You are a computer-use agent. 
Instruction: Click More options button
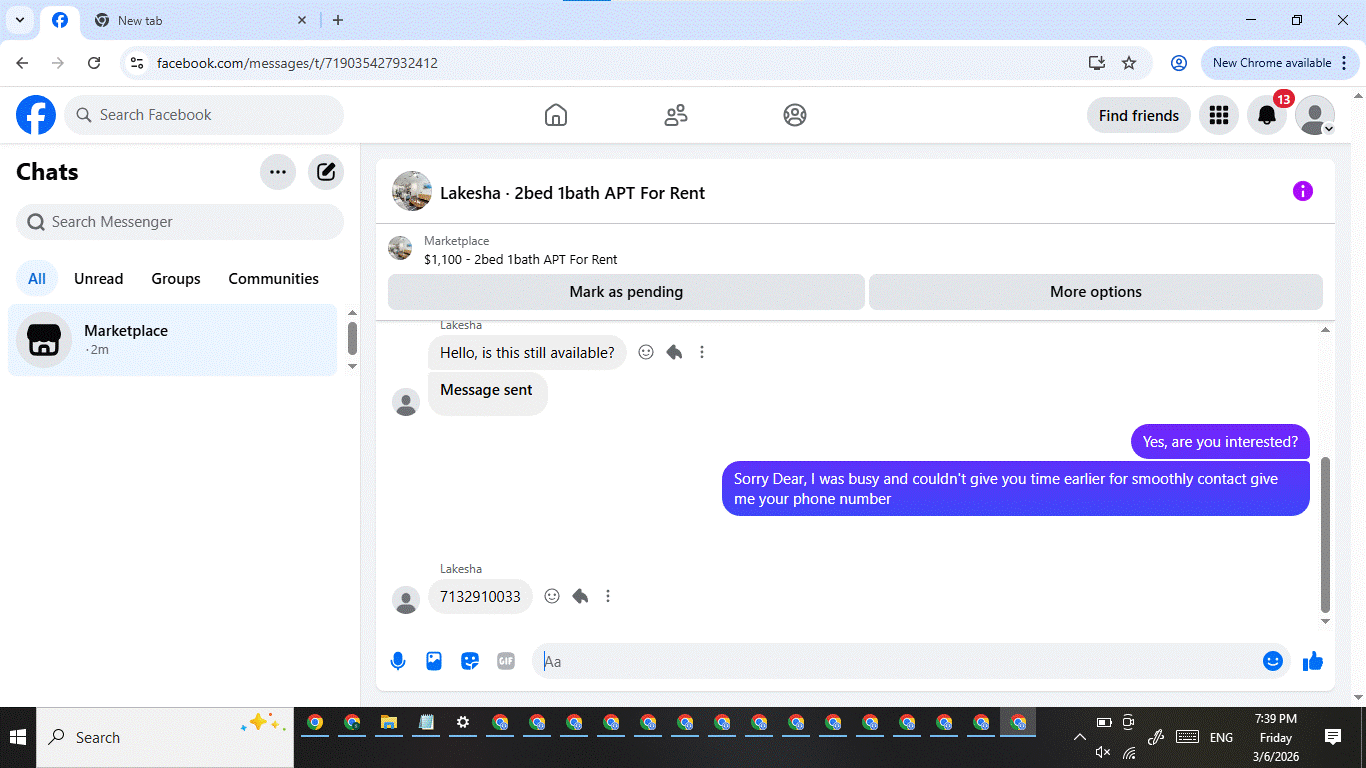coord(1096,292)
